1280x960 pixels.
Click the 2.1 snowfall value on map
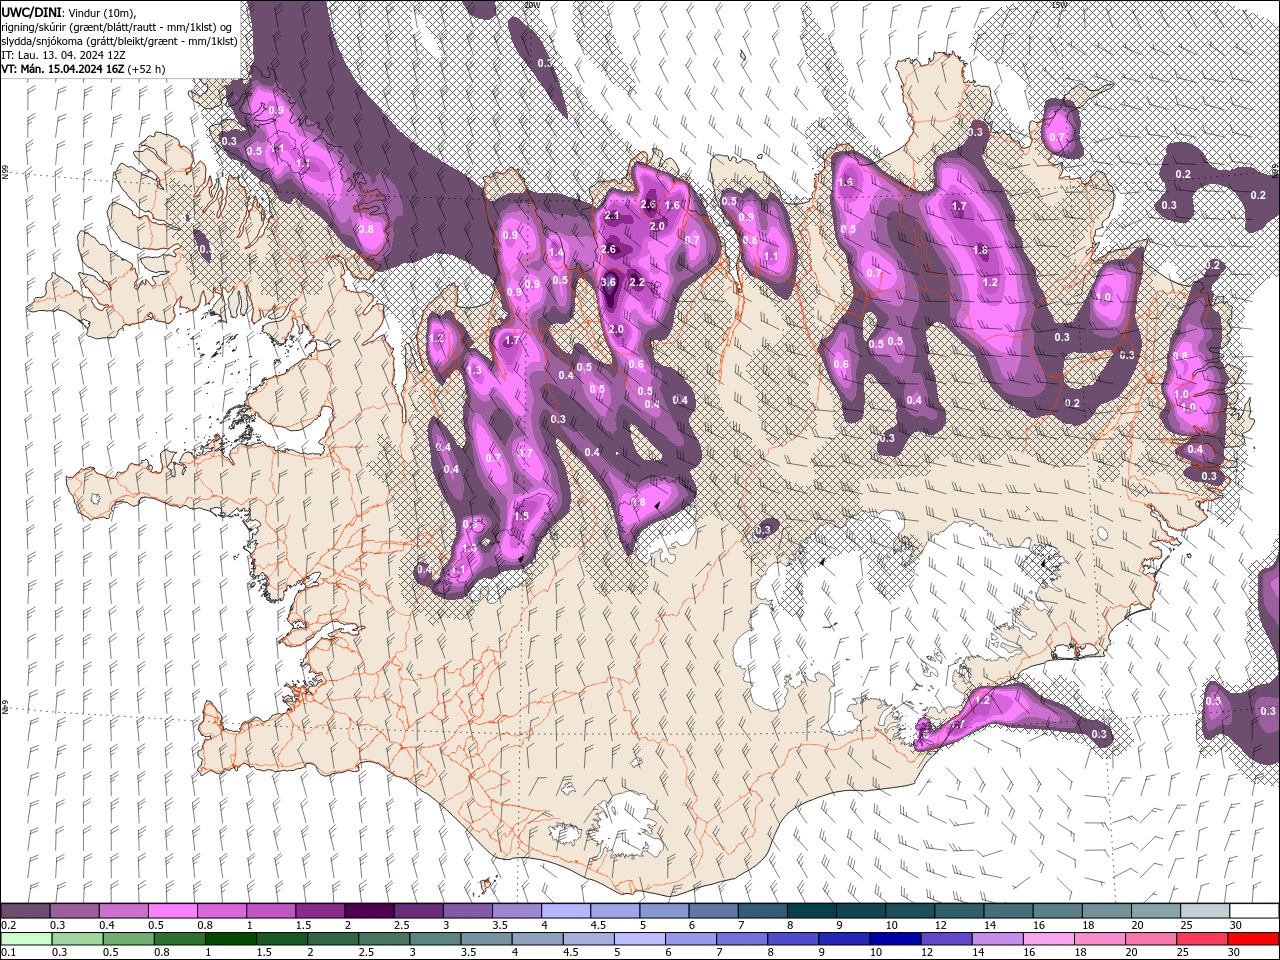(613, 216)
